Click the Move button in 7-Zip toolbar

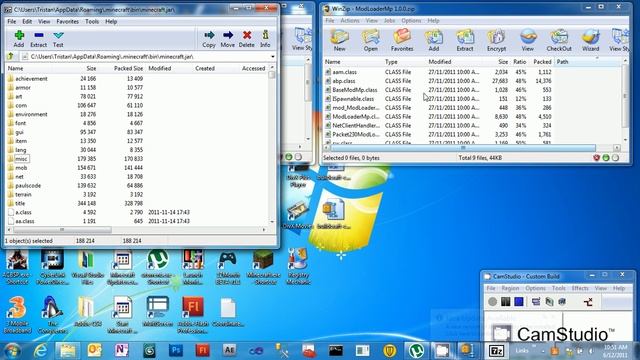[227, 39]
